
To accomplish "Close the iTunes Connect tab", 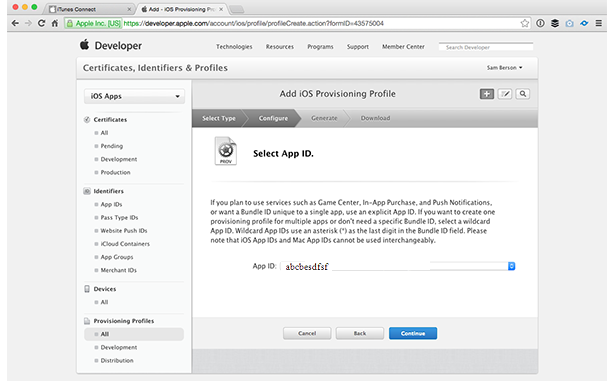I will pyautogui.click(x=129, y=9).
